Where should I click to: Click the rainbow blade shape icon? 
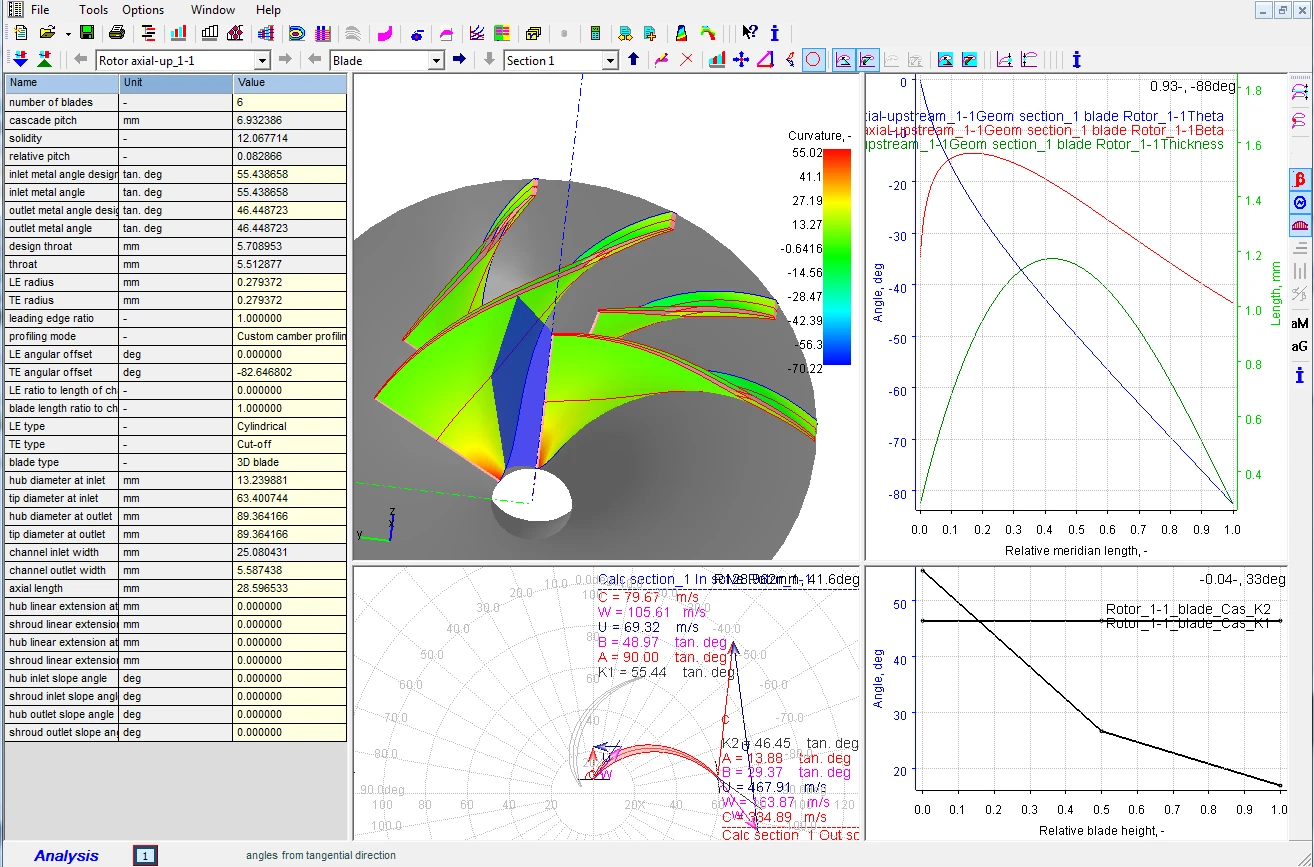click(x=680, y=33)
